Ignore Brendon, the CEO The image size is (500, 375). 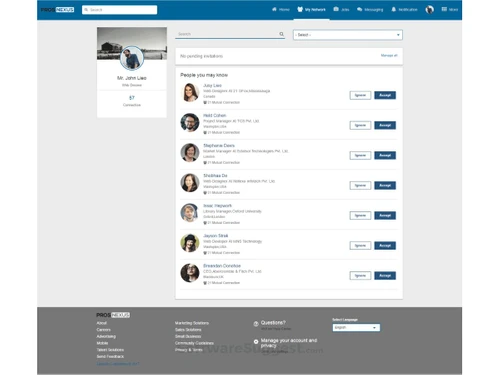360,276
